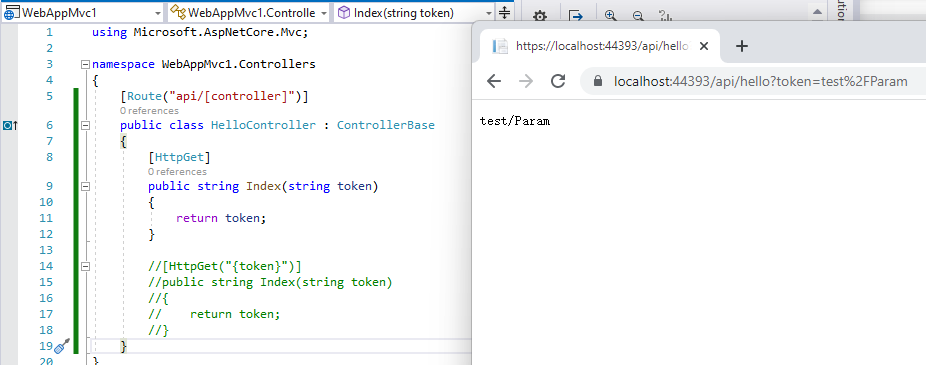Click the split editor window icon
Screen dimensions: 926x365
(504, 12)
